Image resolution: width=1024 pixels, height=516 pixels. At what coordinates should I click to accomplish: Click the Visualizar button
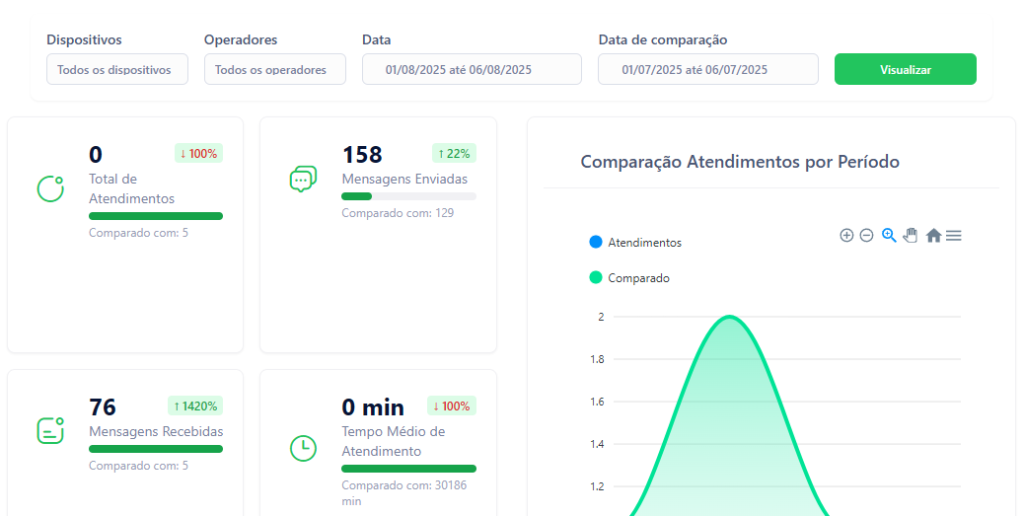coord(905,69)
